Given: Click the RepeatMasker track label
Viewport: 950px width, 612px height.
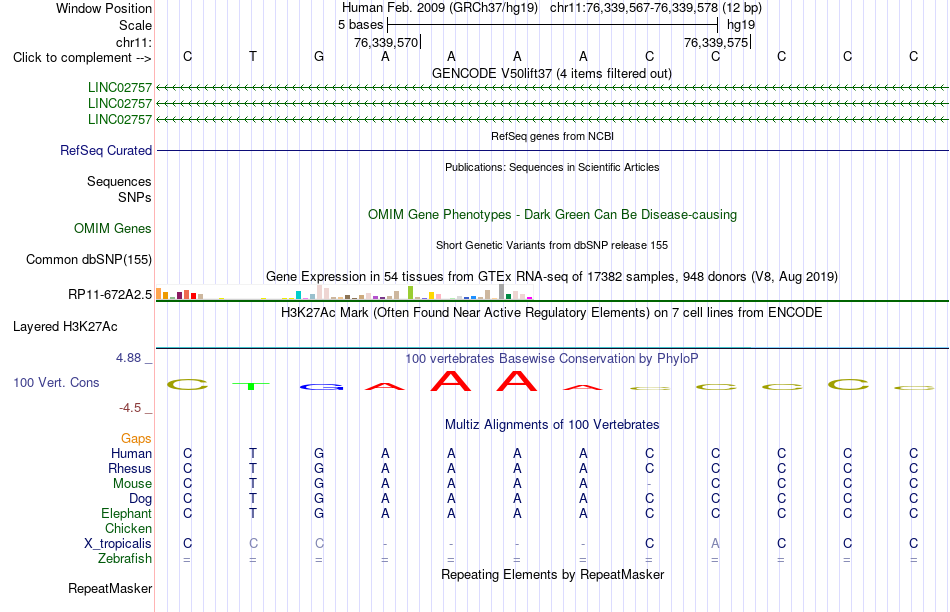Looking at the screenshot, I should [x=110, y=588].
